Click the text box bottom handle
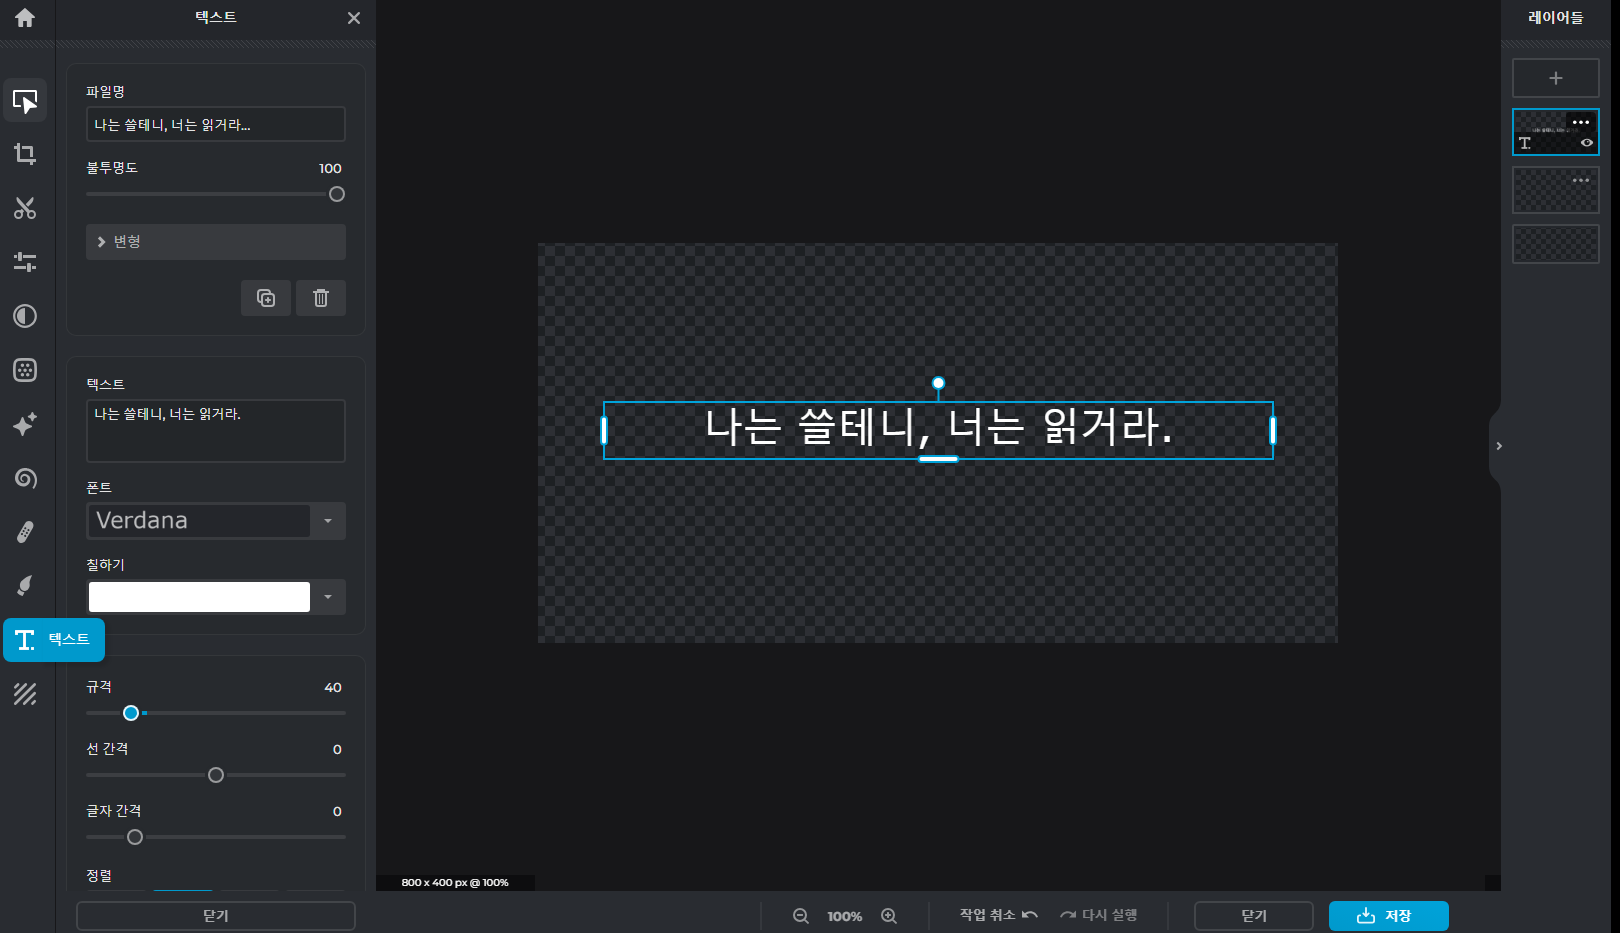The height and width of the screenshot is (933, 1620). click(938, 459)
